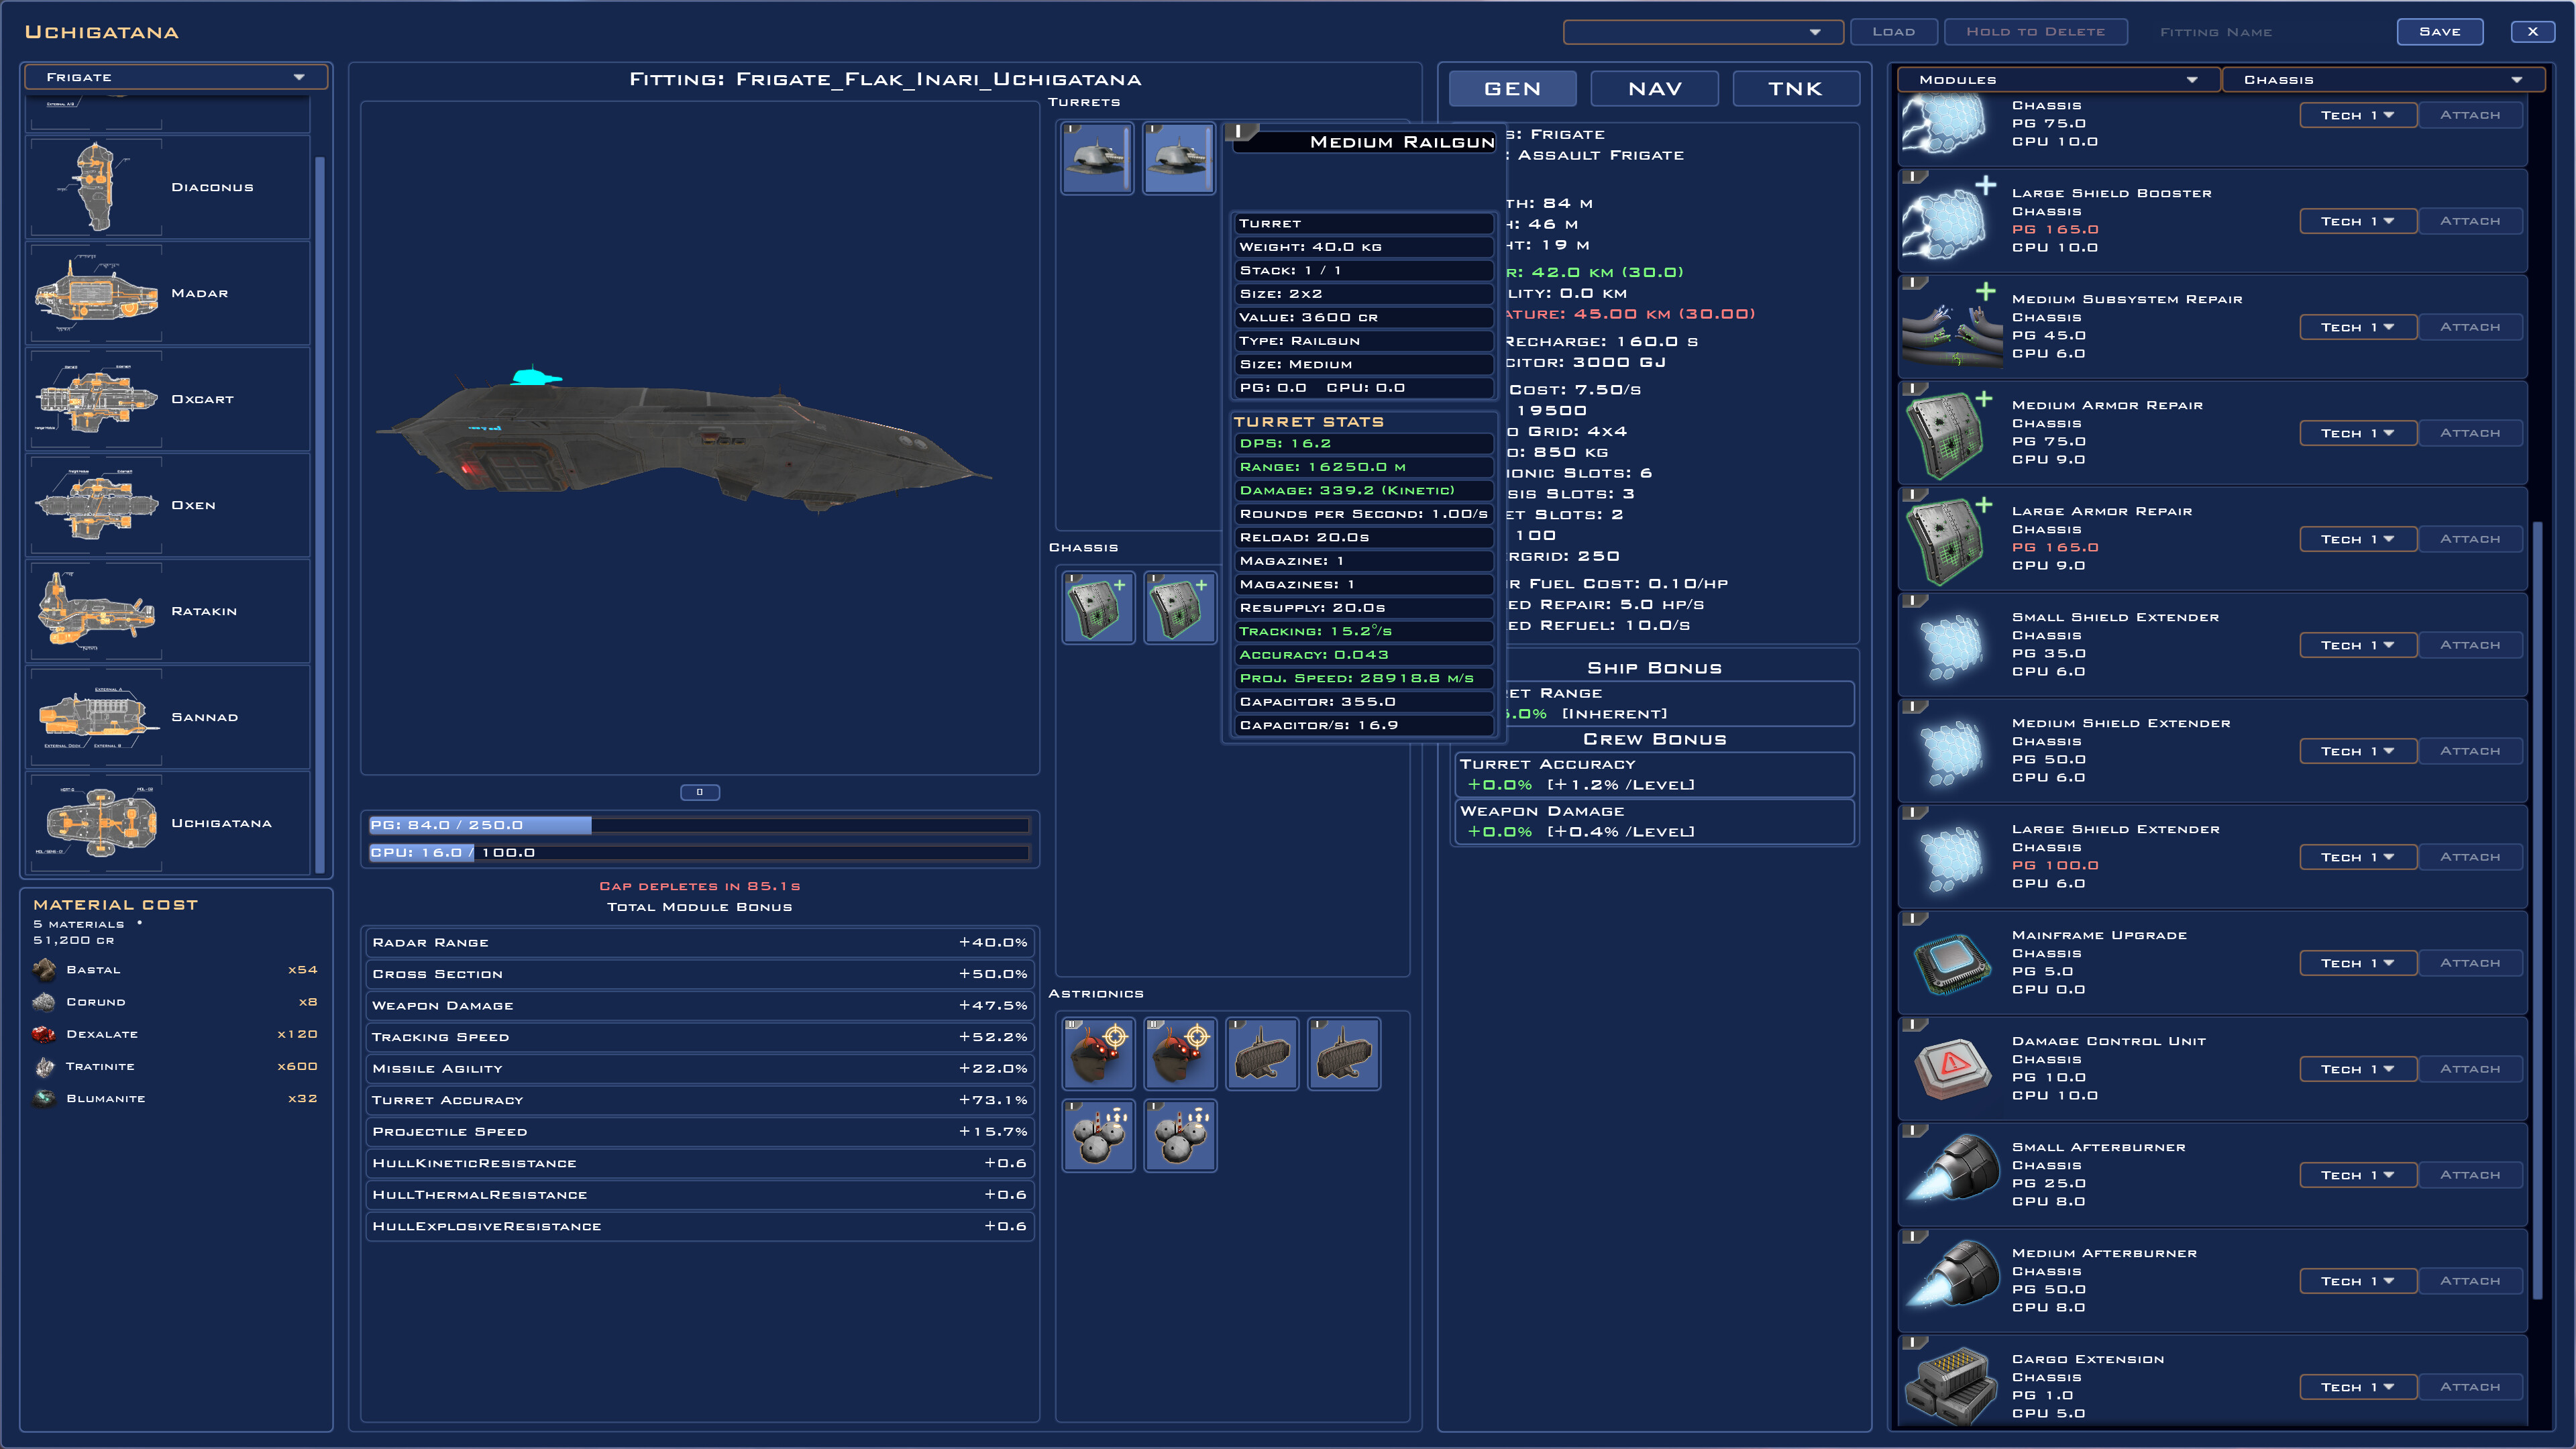Select the fourth astrionics slot module icon
Screen dimensions: 2576x1449
pyautogui.click(x=1344, y=1053)
